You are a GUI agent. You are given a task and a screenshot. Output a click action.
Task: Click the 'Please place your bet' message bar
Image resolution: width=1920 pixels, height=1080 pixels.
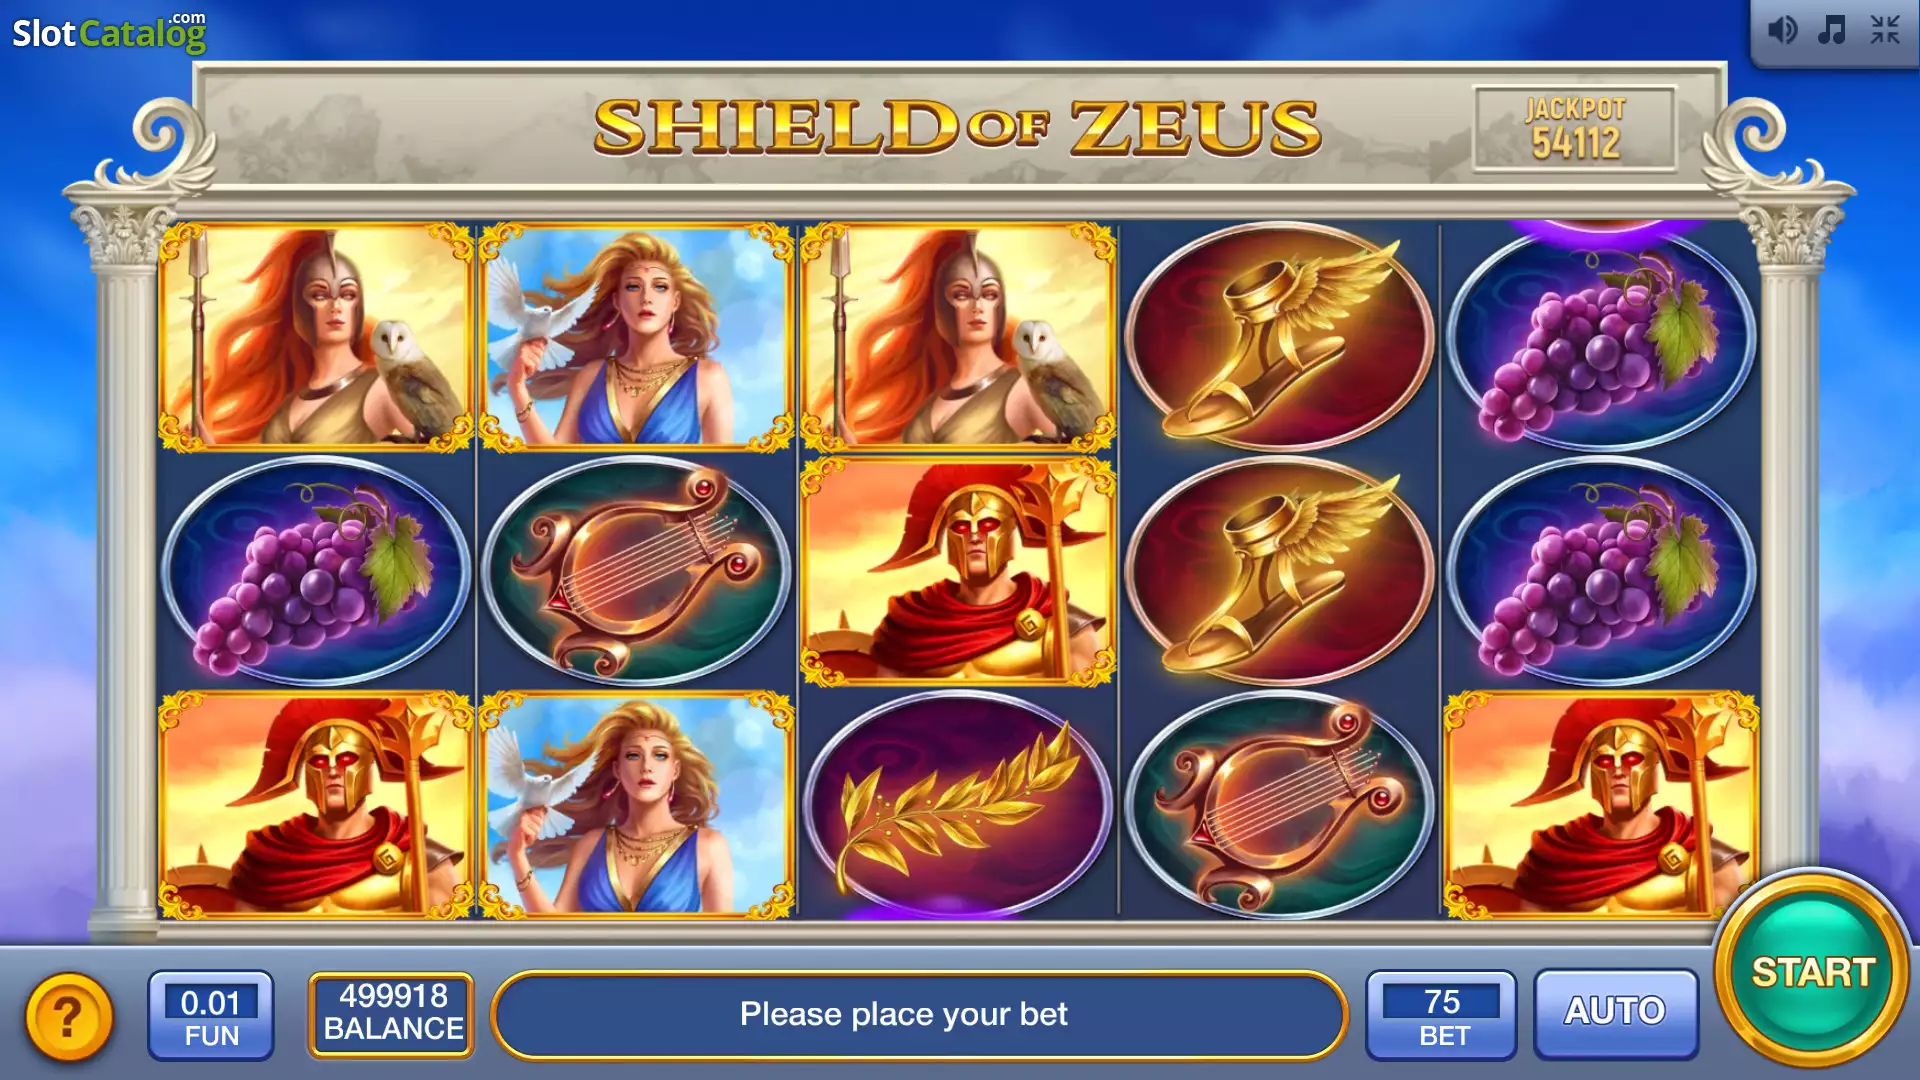pos(919,1015)
